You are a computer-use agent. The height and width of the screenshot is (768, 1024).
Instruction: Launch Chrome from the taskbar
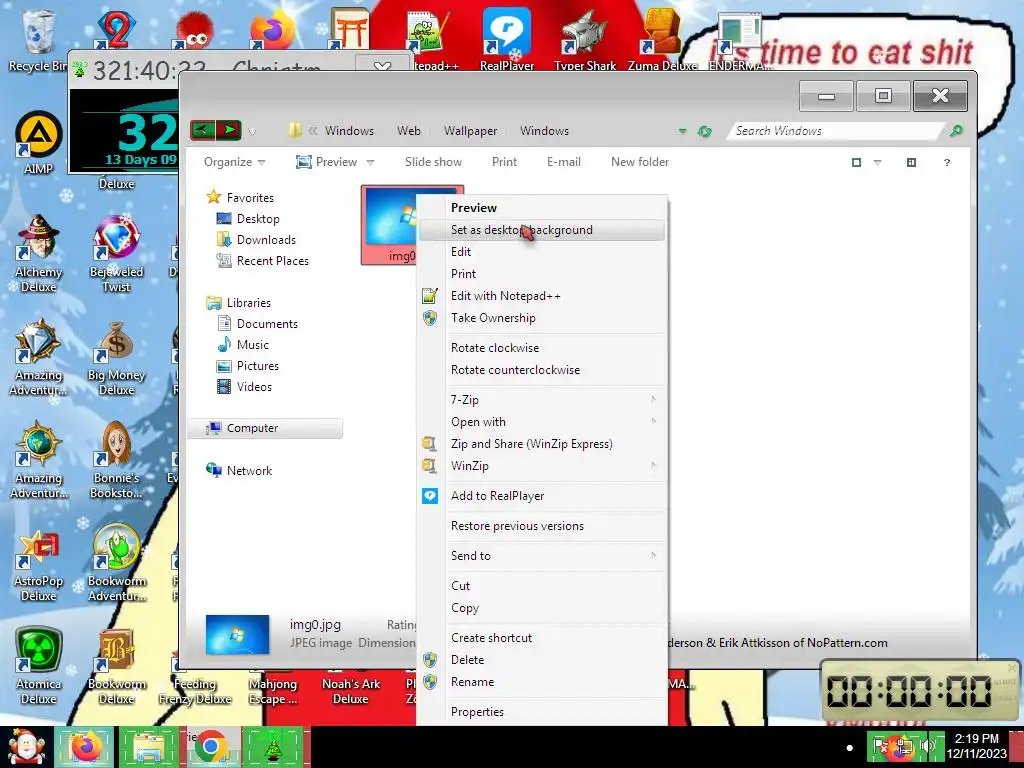[210, 747]
